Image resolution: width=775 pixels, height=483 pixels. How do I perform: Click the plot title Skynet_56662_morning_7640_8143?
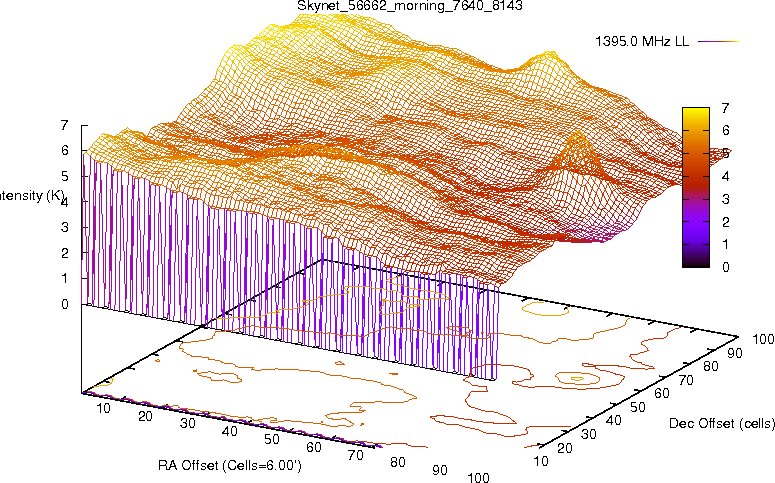click(410, 6)
